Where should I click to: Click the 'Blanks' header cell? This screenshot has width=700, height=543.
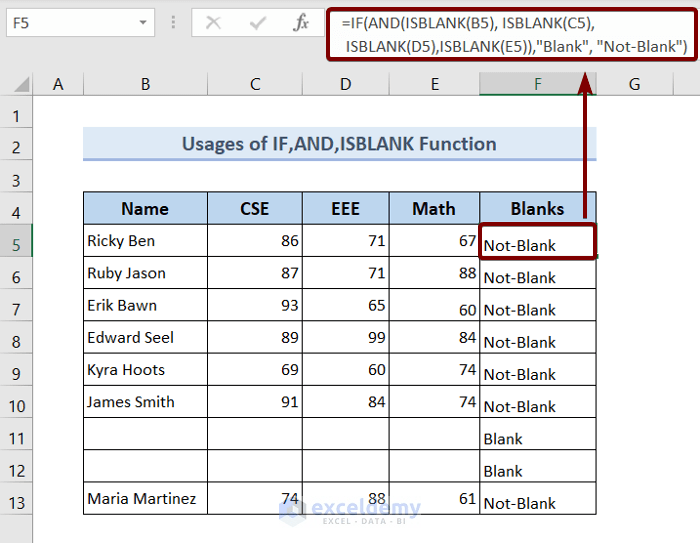(x=538, y=209)
